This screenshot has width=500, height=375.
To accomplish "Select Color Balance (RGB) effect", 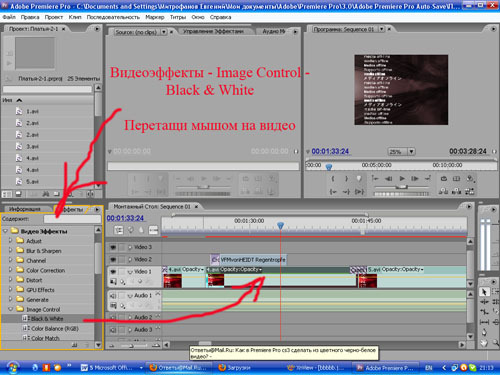I will (55, 328).
